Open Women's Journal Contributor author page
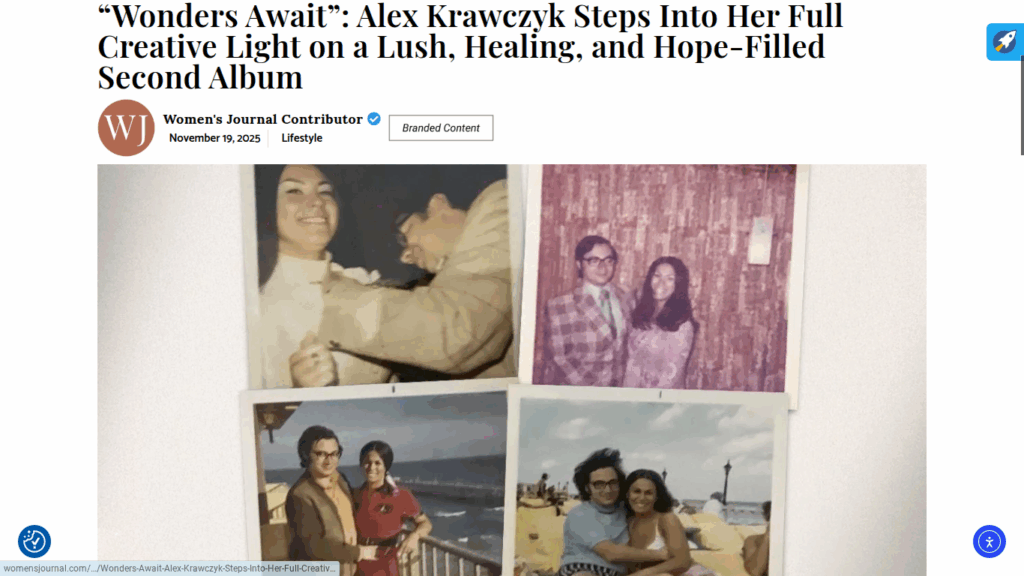Viewport: 1024px width, 576px height. point(263,119)
